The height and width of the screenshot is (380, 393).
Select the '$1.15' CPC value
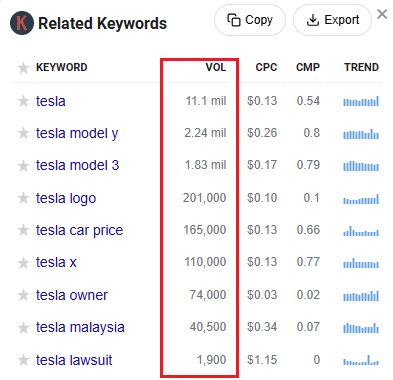(262, 360)
